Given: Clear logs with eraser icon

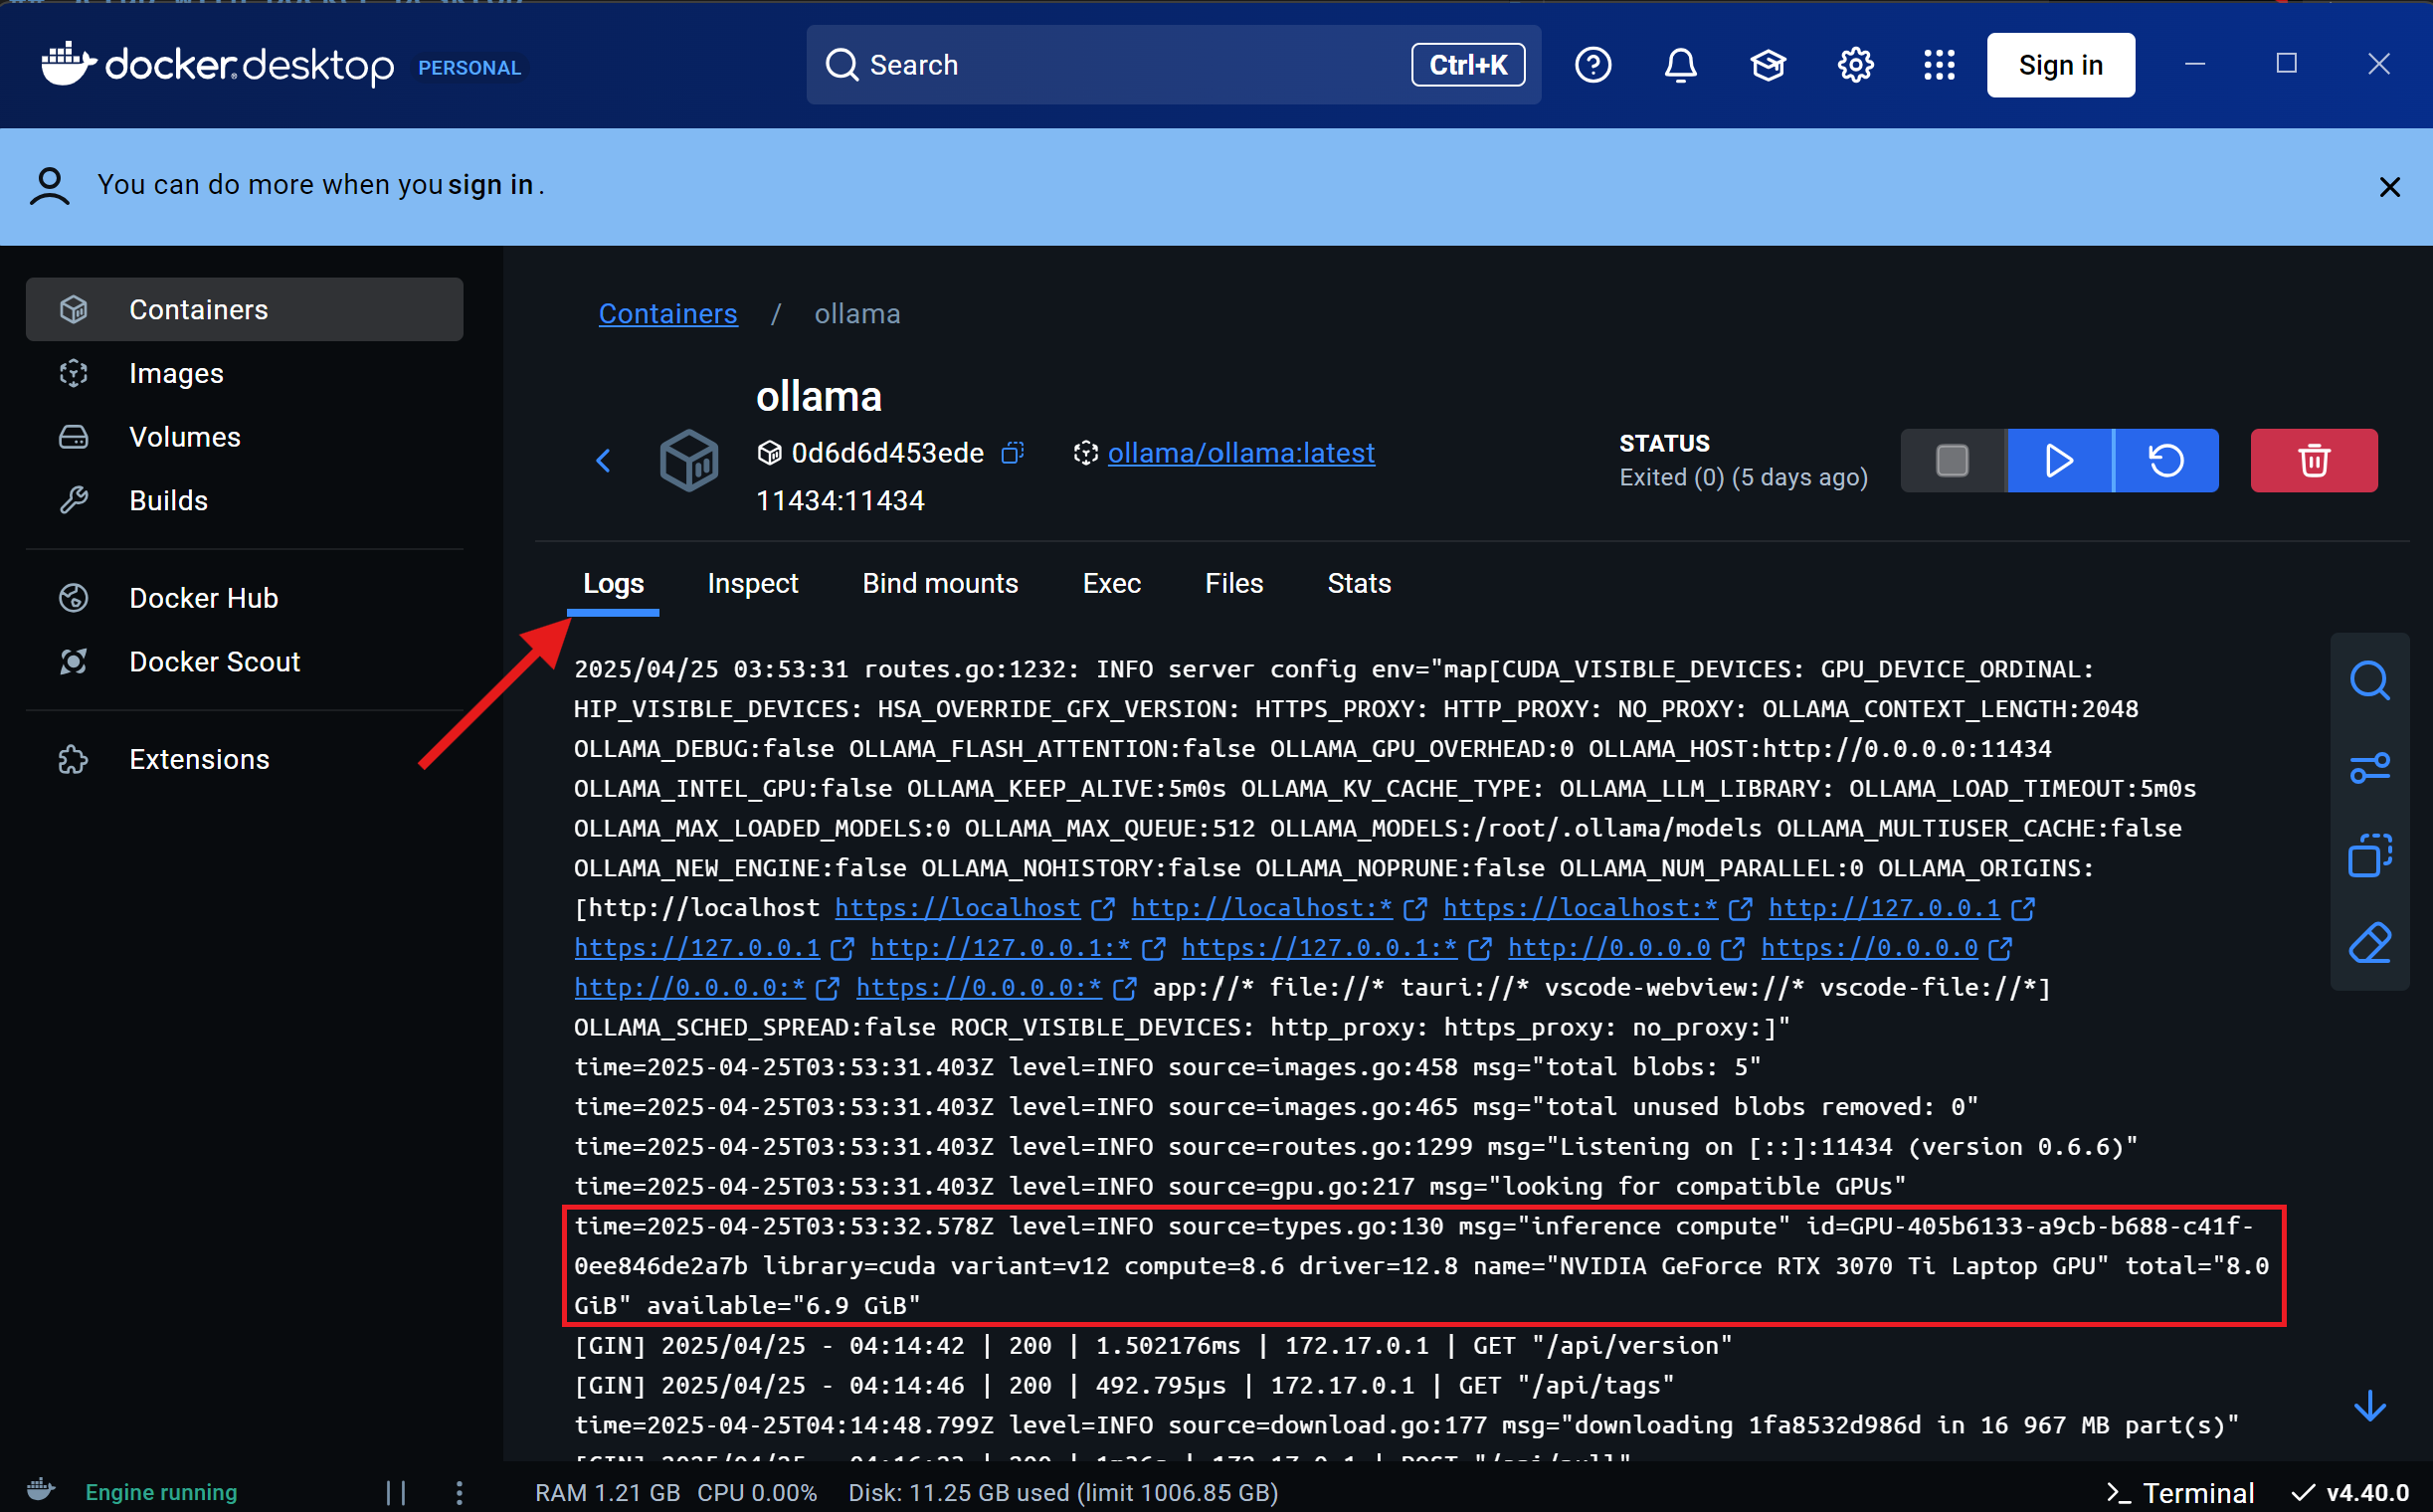Looking at the screenshot, I should (x=2369, y=942).
